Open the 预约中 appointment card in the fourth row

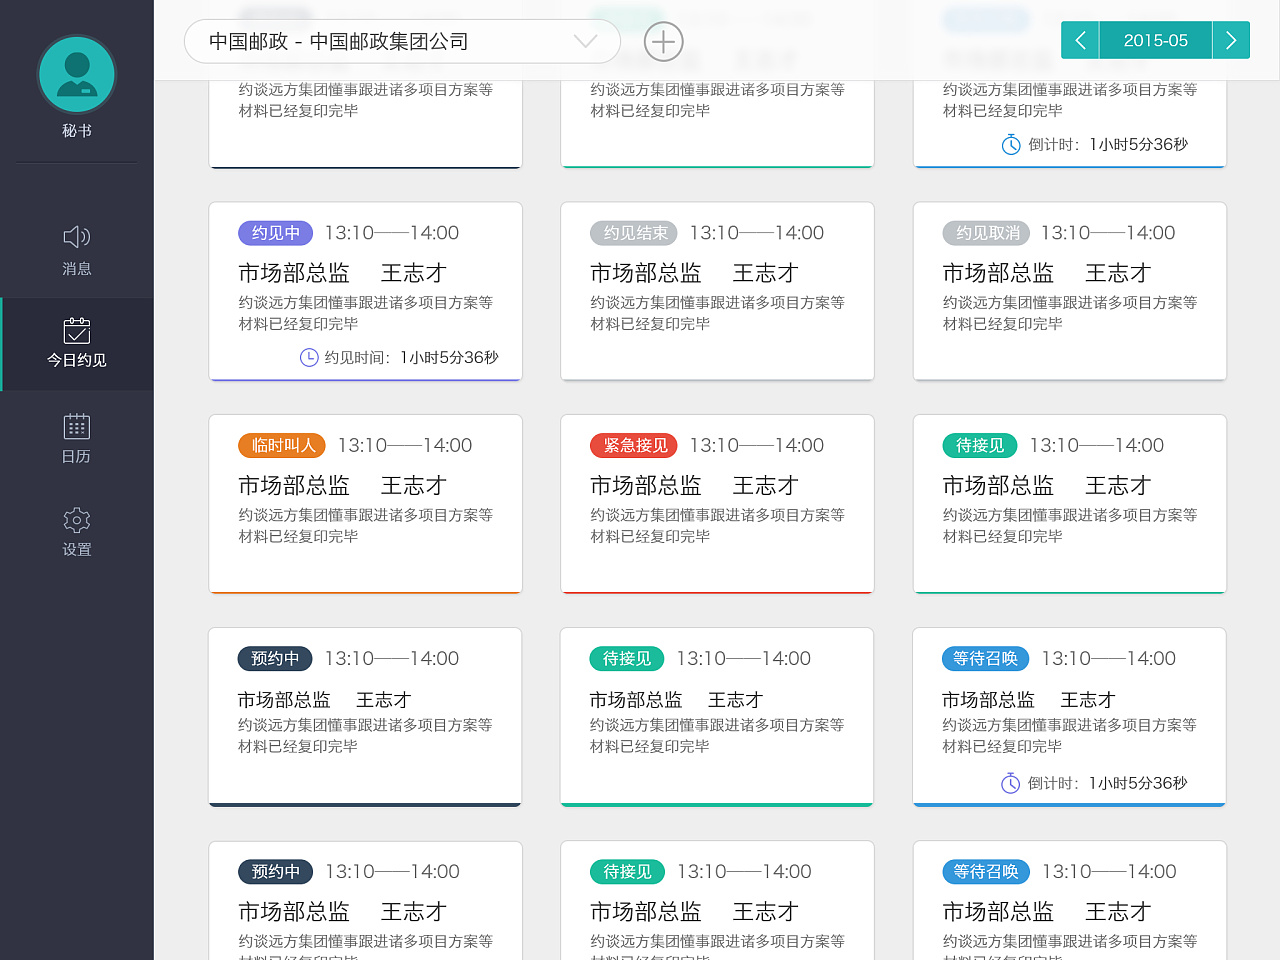(365, 716)
